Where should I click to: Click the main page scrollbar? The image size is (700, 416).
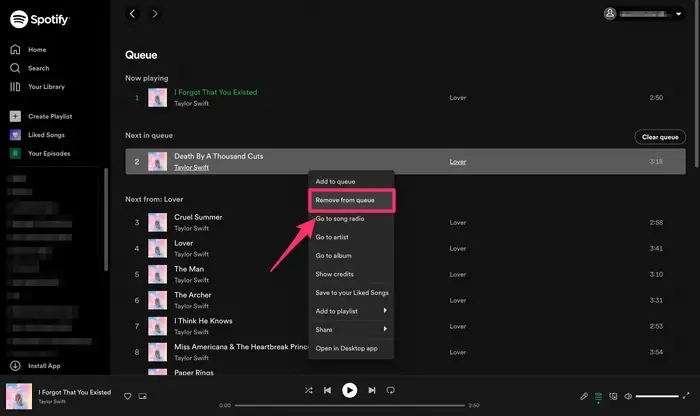click(x=697, y=83)
